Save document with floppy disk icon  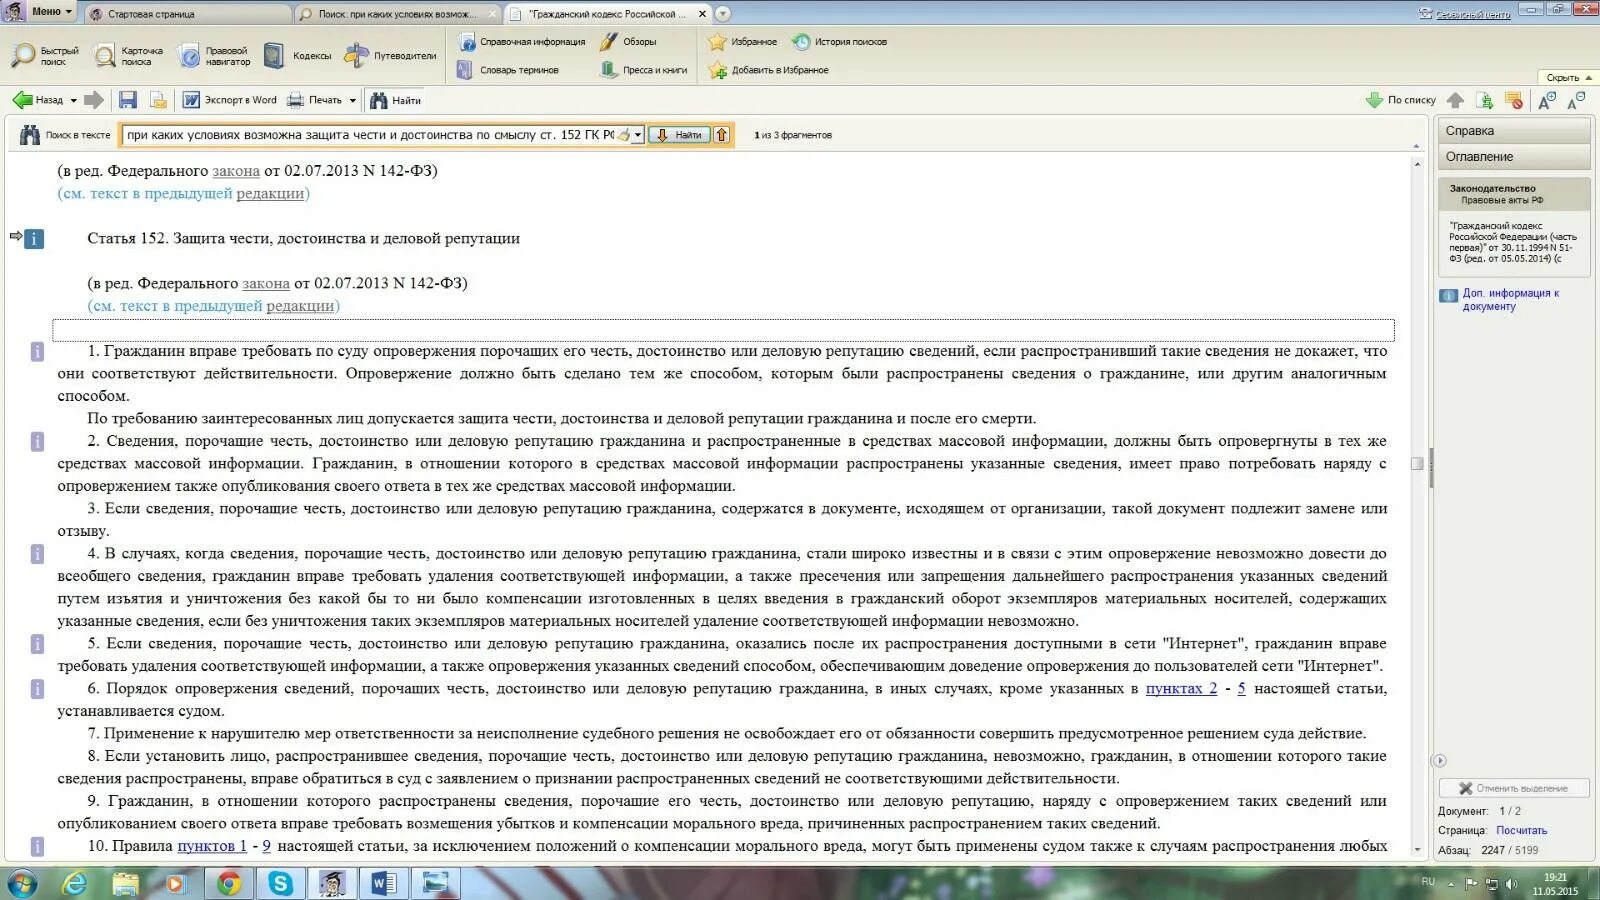click(x=128, y=100)
